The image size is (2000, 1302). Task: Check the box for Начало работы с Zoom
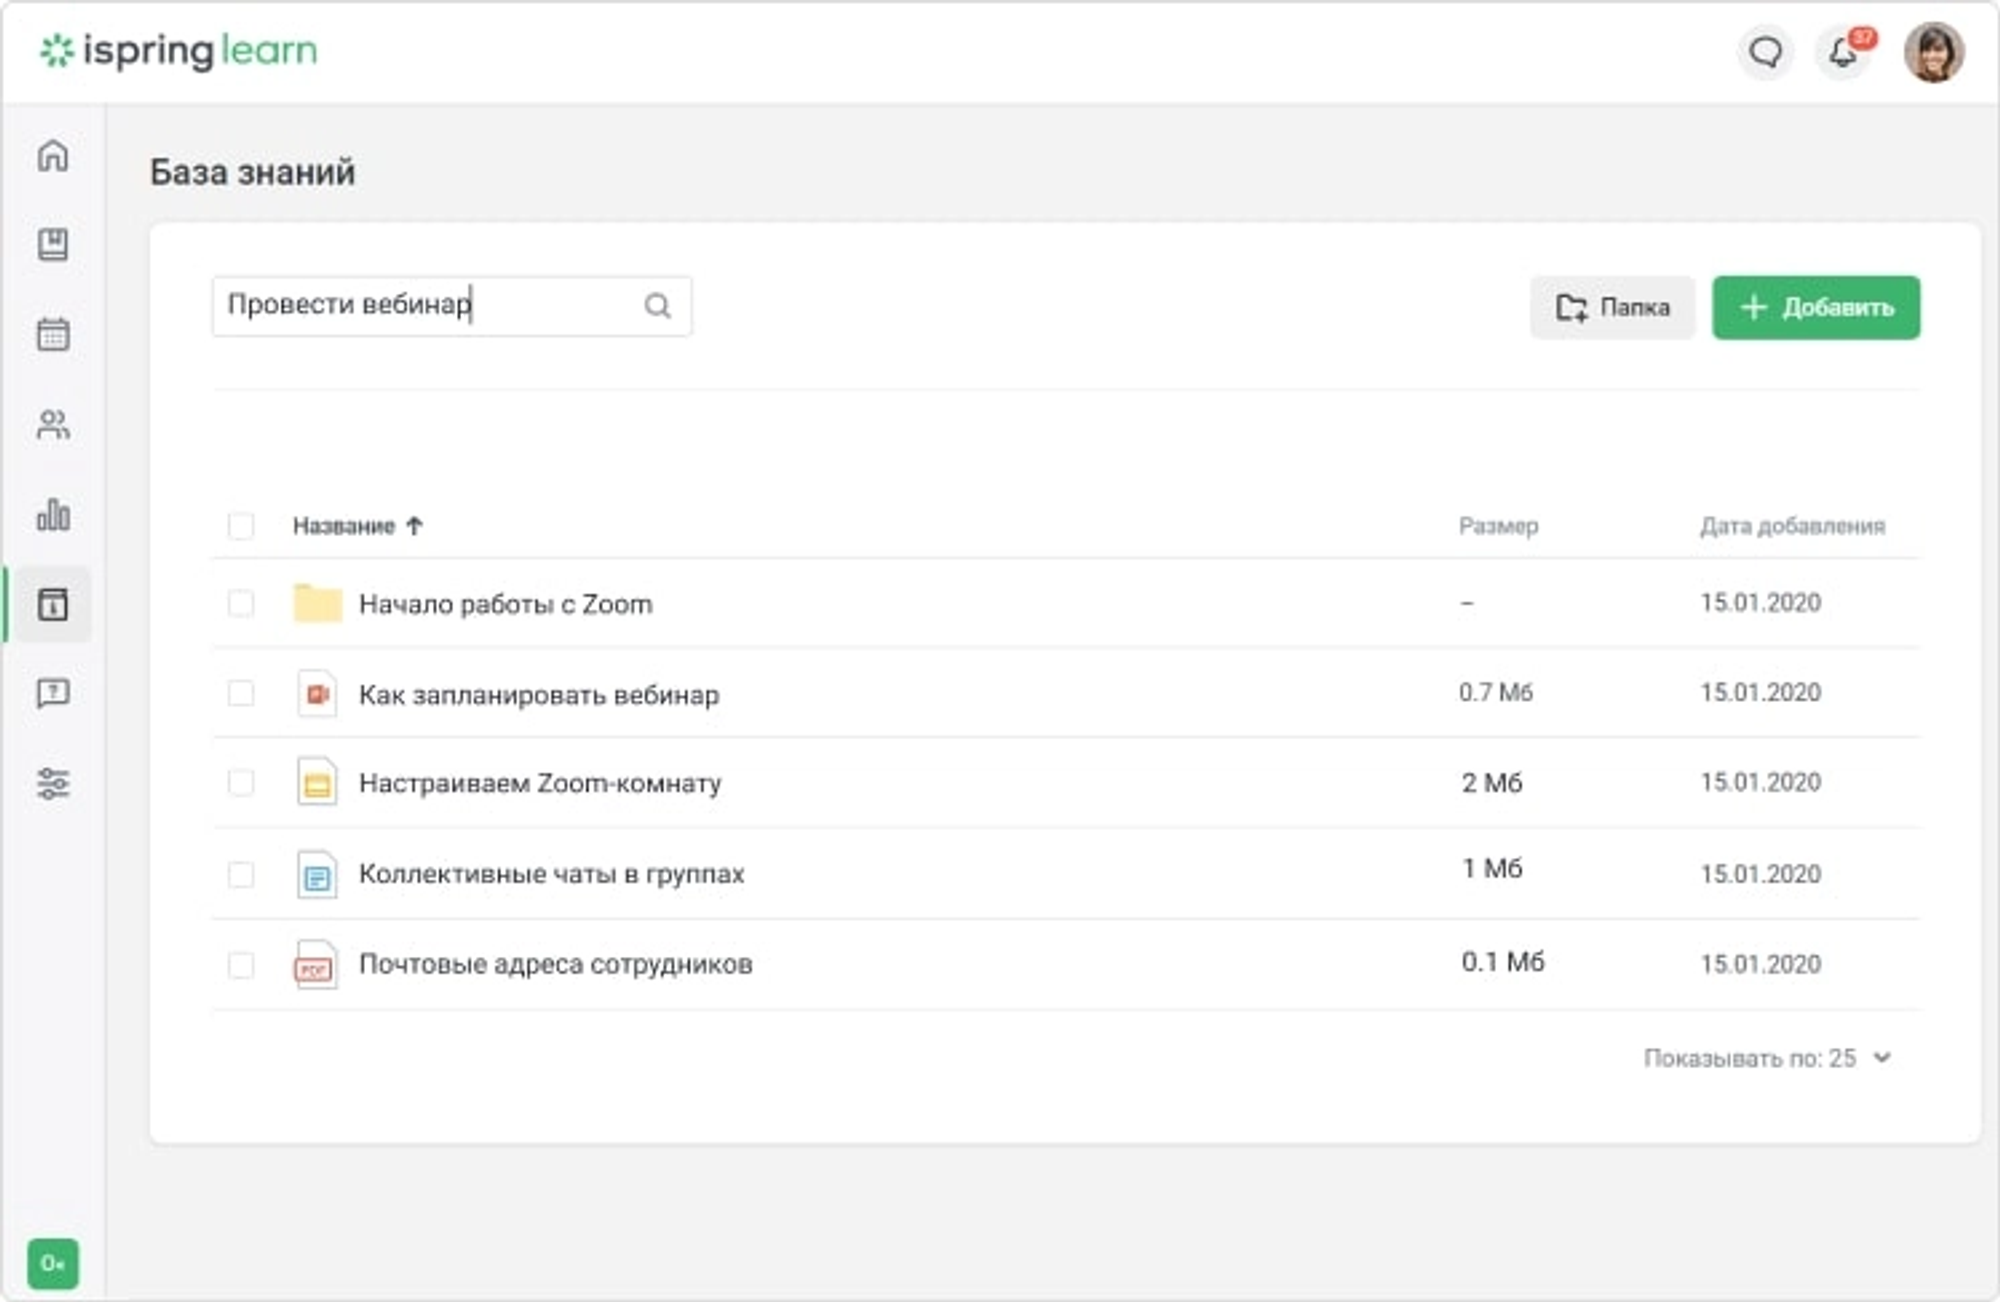[241, 604]
